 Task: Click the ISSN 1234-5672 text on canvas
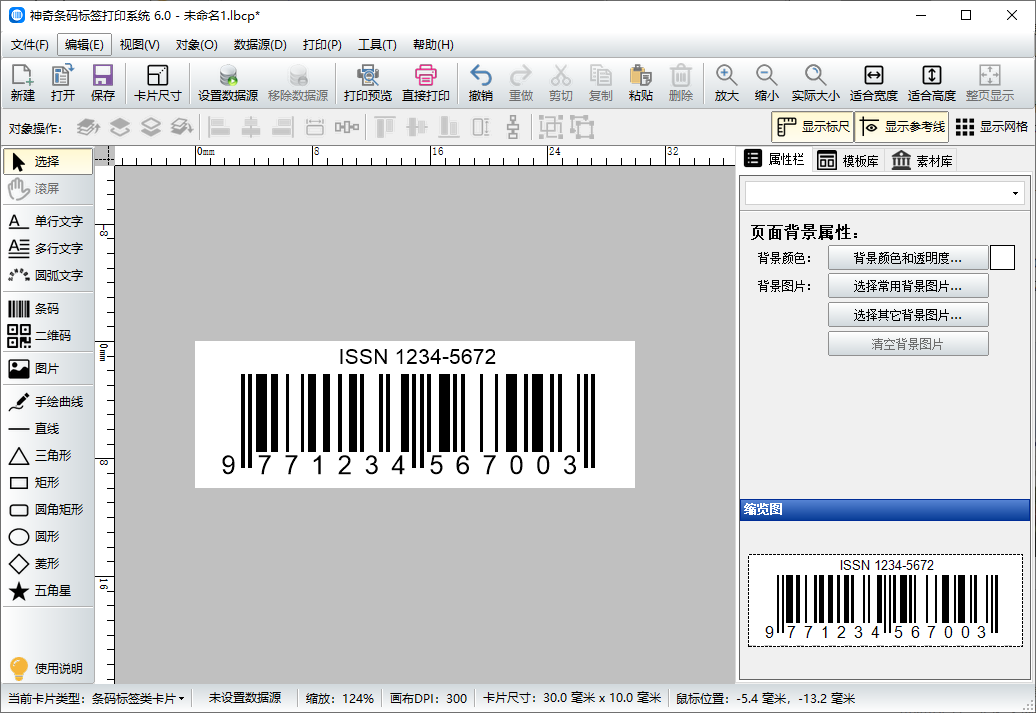tap(418, 357)
